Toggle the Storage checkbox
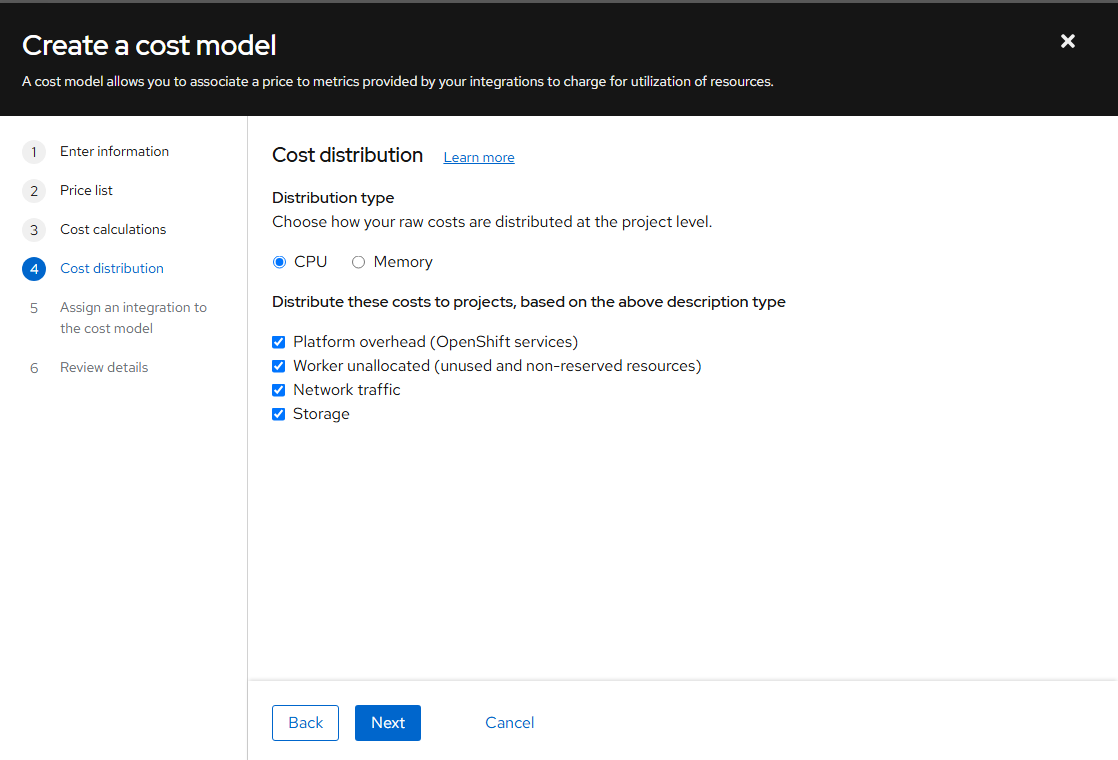This screenshot has height=760, width=1118. coord(279,414)
